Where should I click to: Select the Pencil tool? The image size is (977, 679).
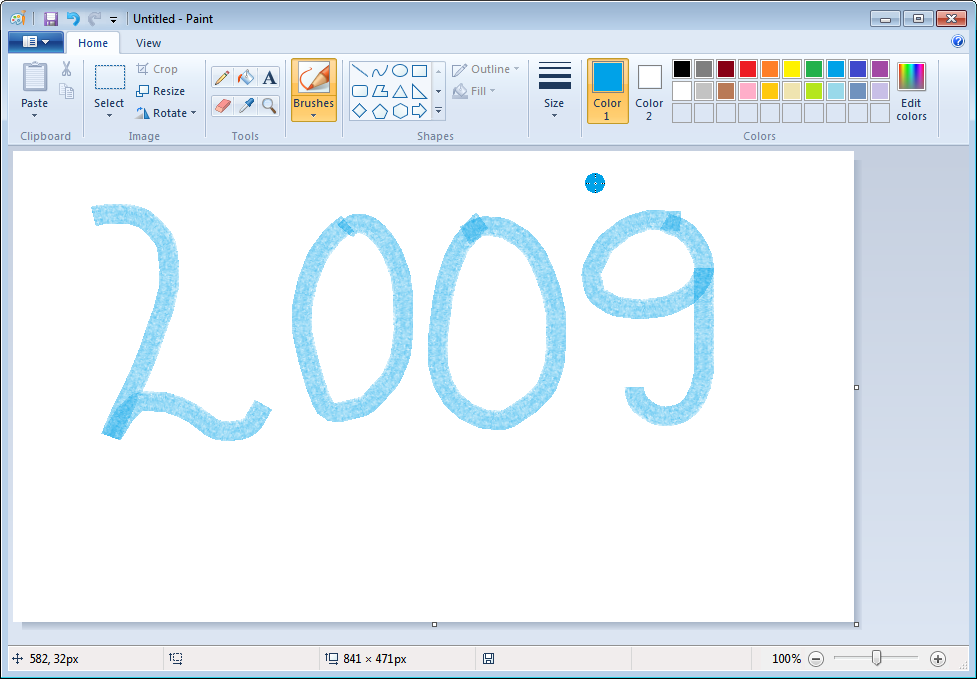[x=222, y=76]
